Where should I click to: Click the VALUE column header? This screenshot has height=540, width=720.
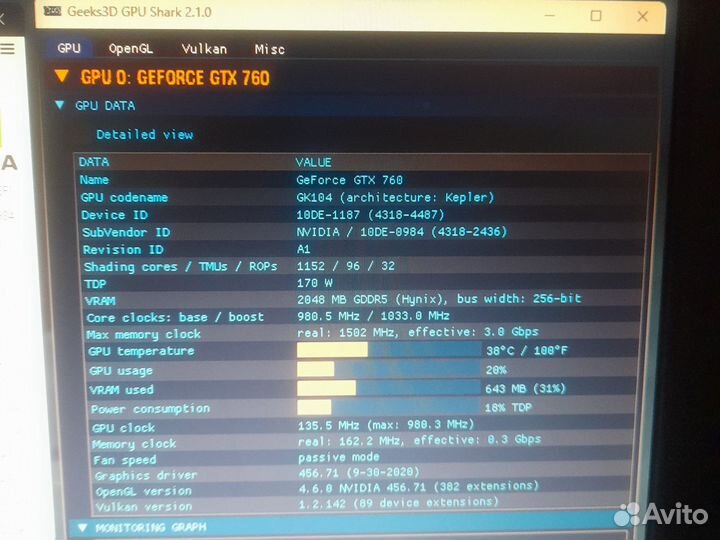pos(314,162)
